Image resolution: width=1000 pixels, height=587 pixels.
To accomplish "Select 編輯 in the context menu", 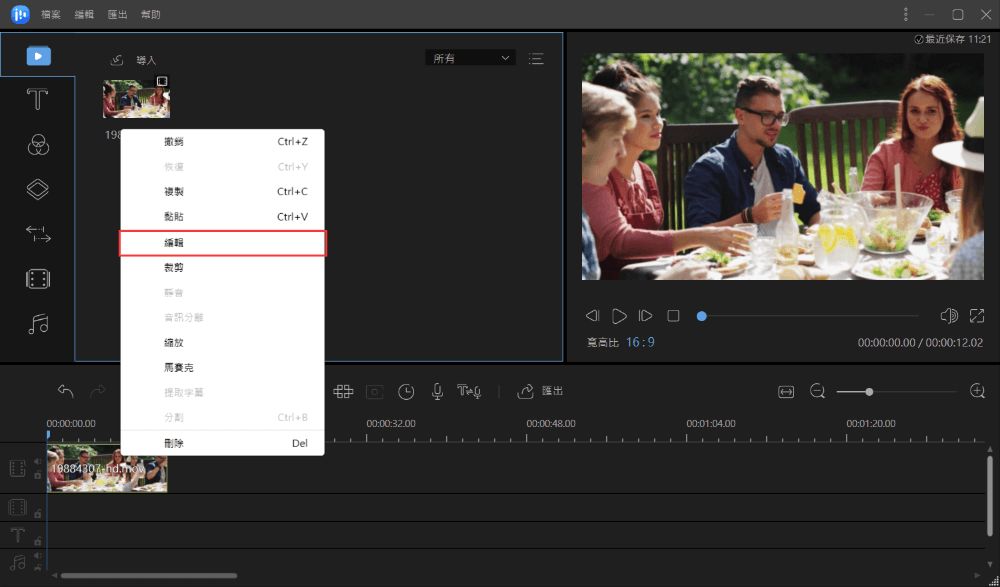I will 223,243.
